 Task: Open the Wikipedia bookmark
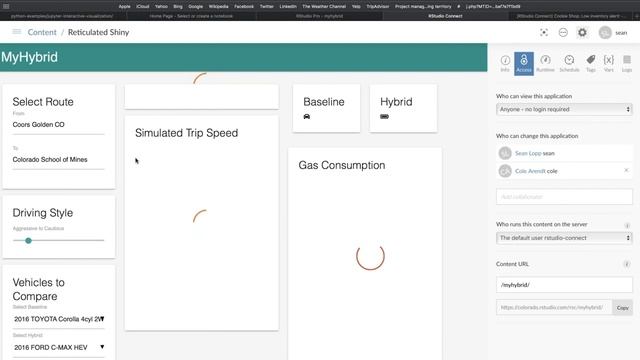tap(218, 7)
